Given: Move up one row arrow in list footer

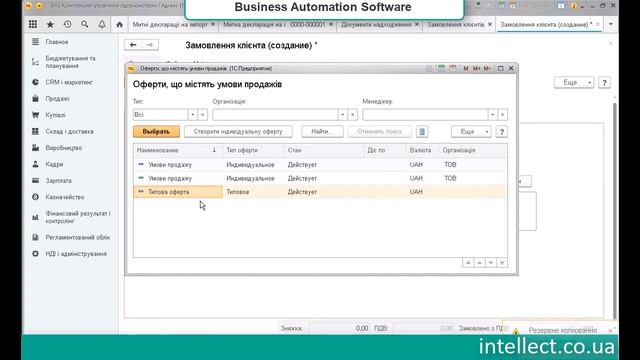Looking at the screenshot, I should pyautogui.click(x=479, y=263).
